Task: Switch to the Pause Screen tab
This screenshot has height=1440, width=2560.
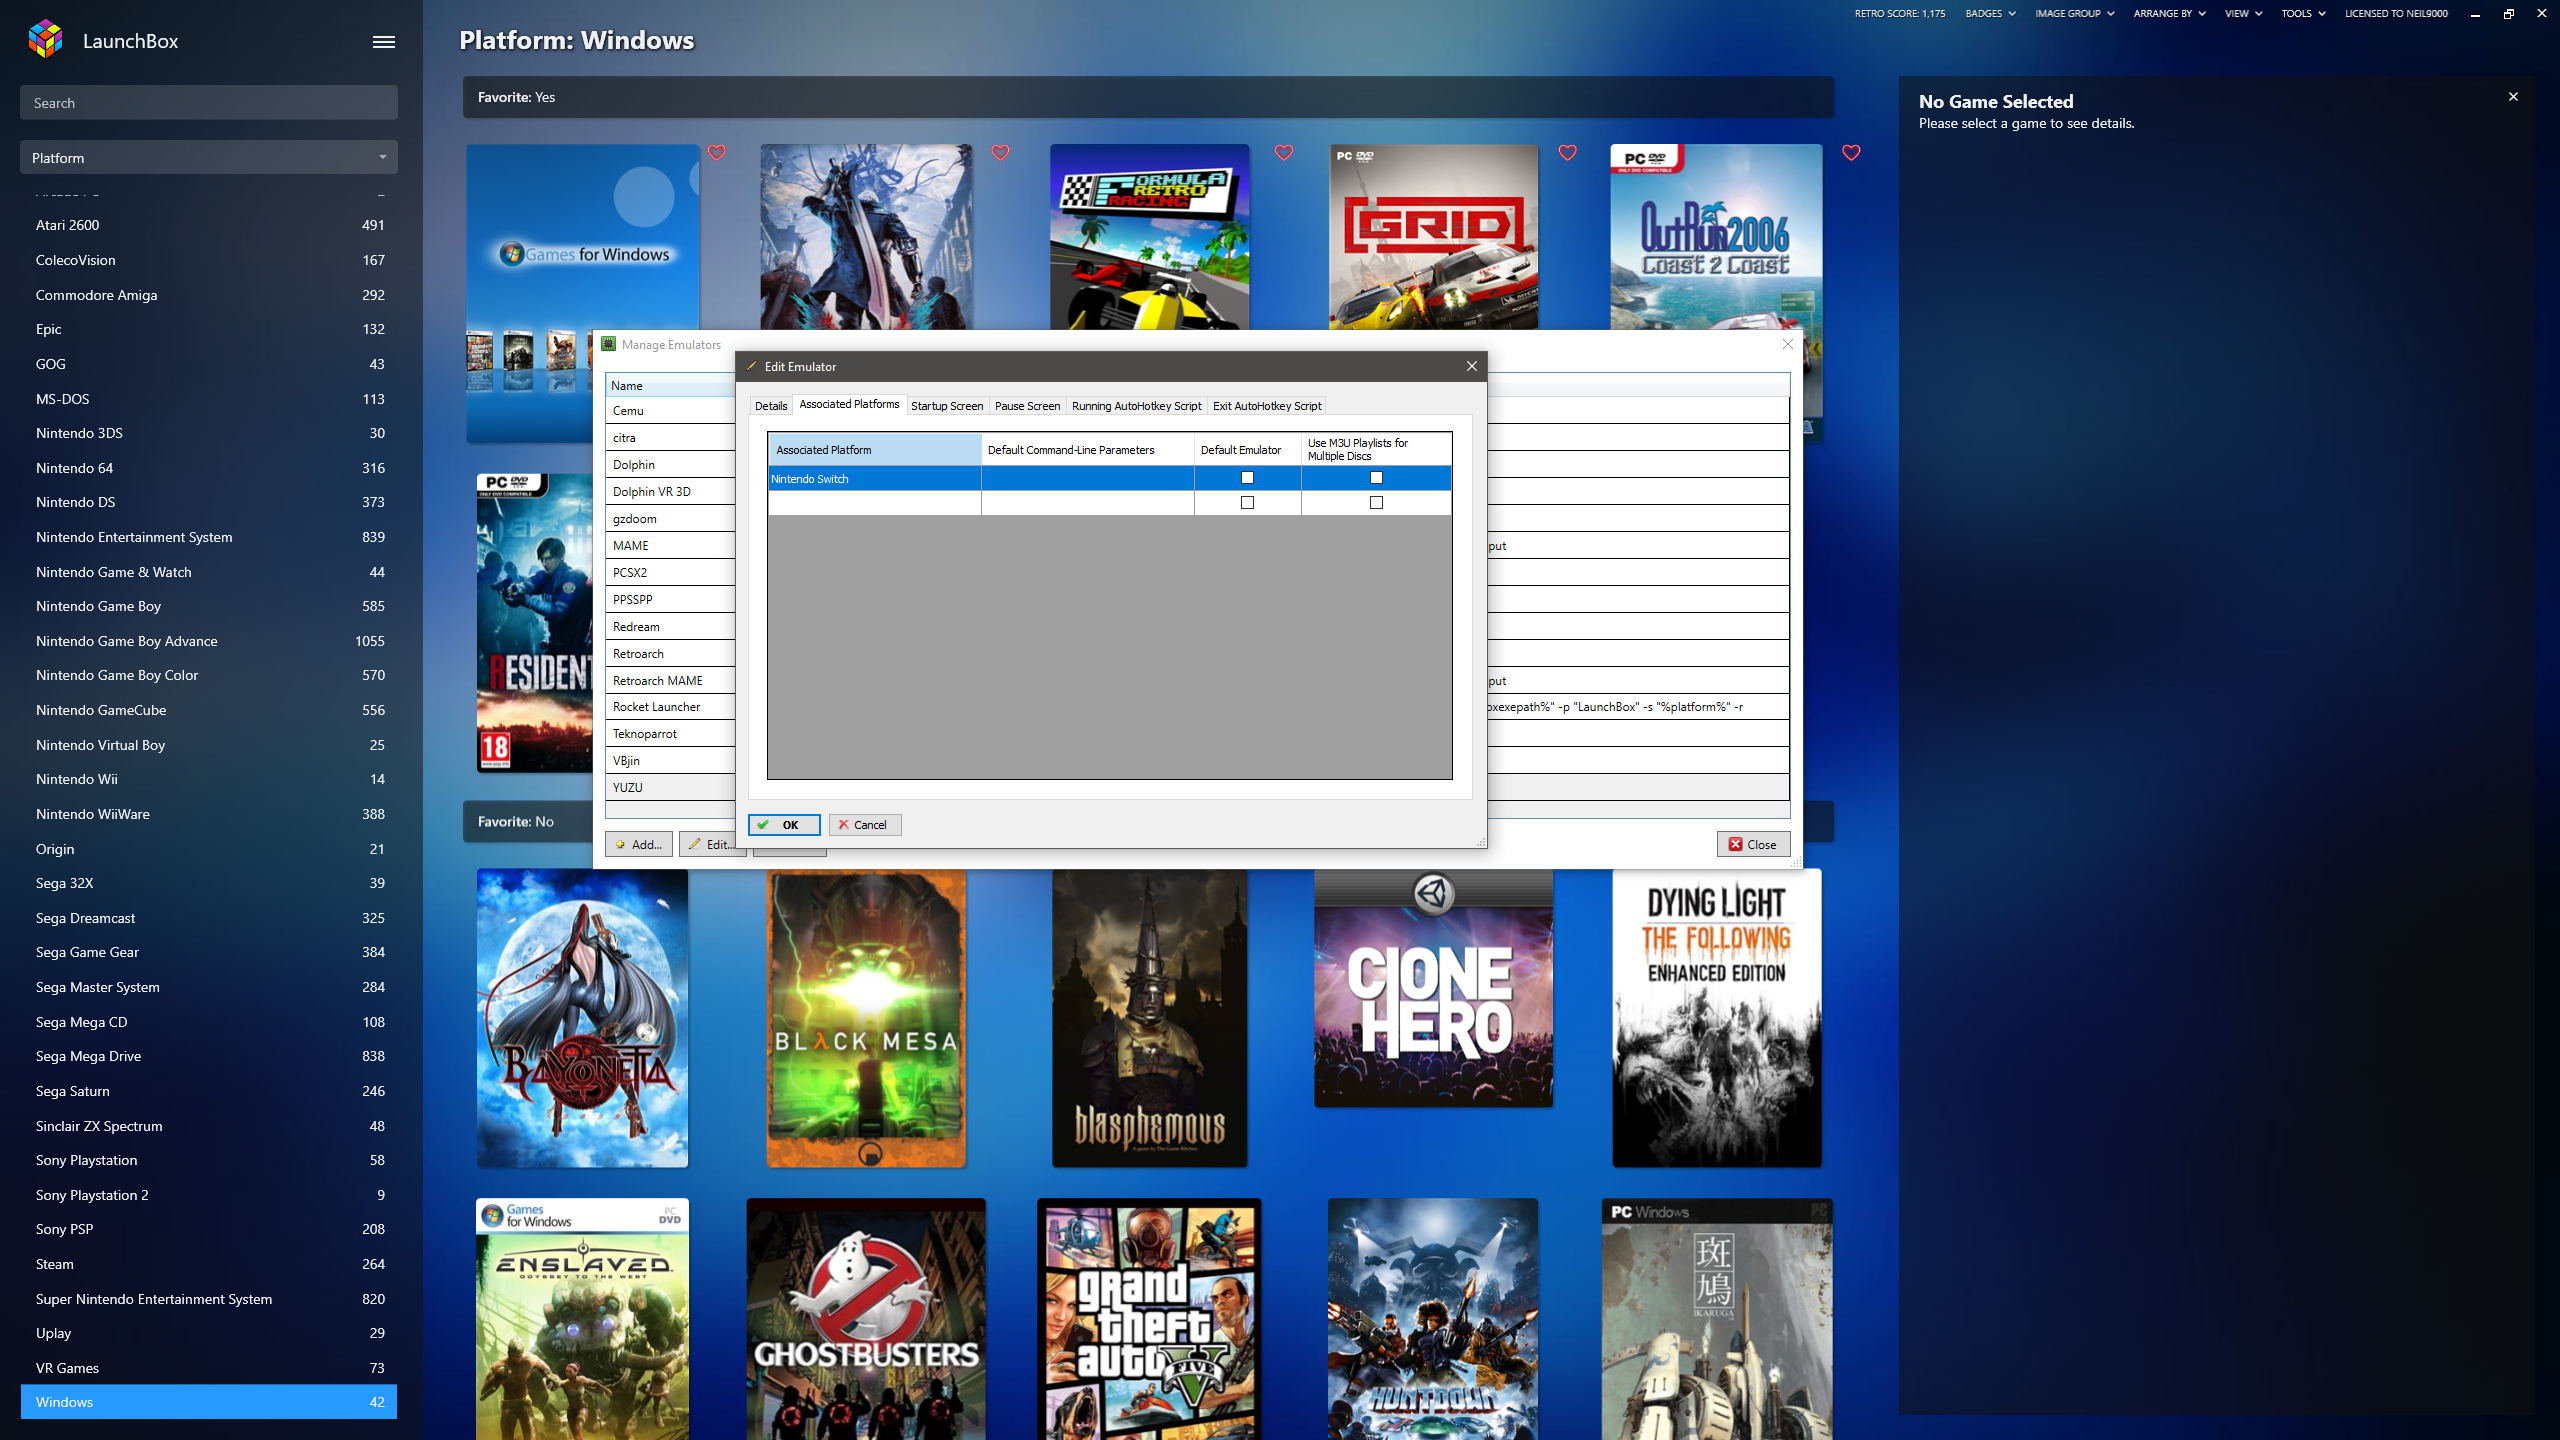Action: [1027, 406]
